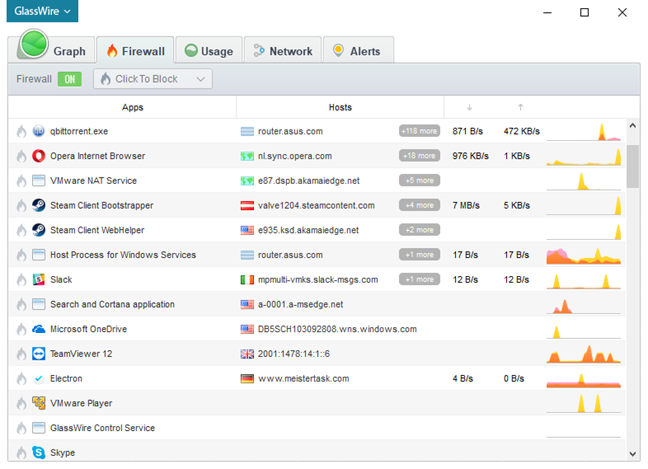The width and height of the screenshot is (648, 469).
Task: Block Skype using its flame icon
Action: [21, 453]
